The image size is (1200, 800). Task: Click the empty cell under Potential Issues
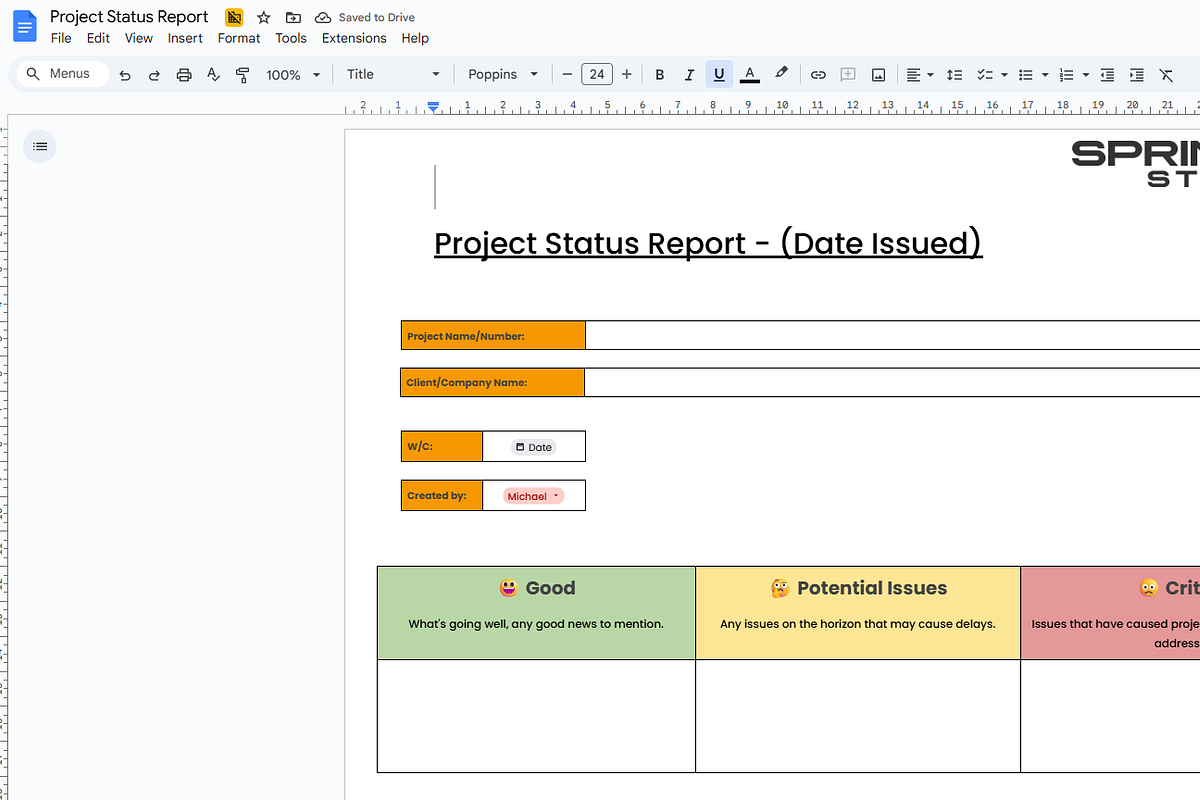[x=858, y=716]
